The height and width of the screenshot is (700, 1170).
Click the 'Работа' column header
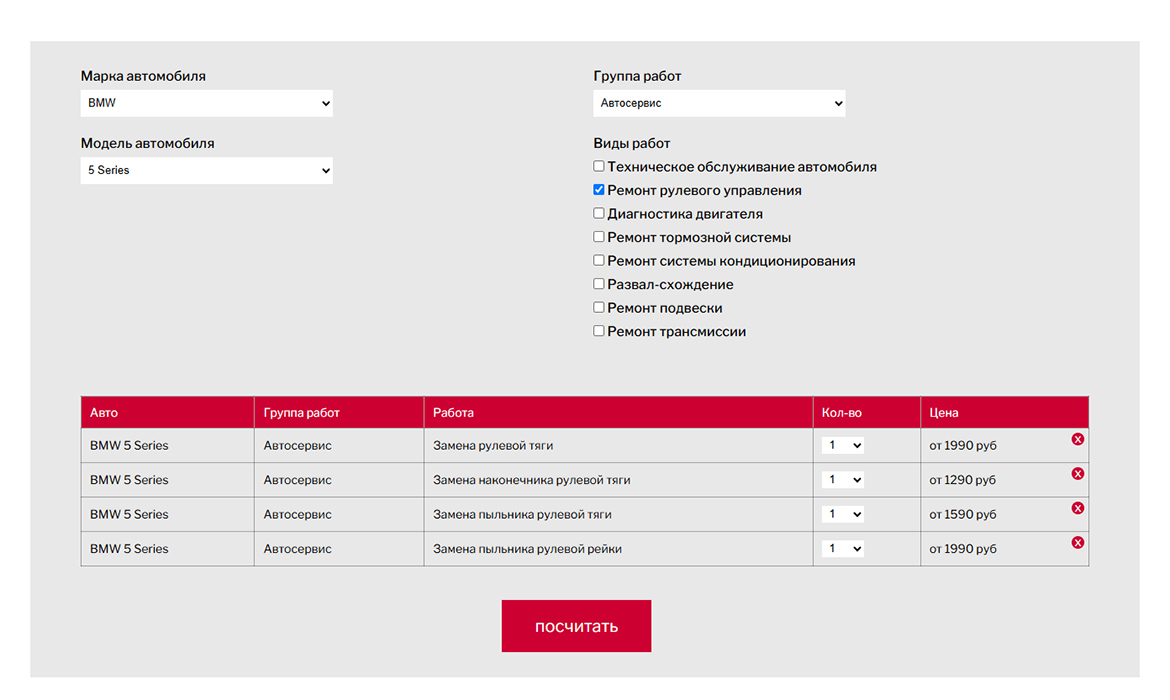tap(619, 413)
